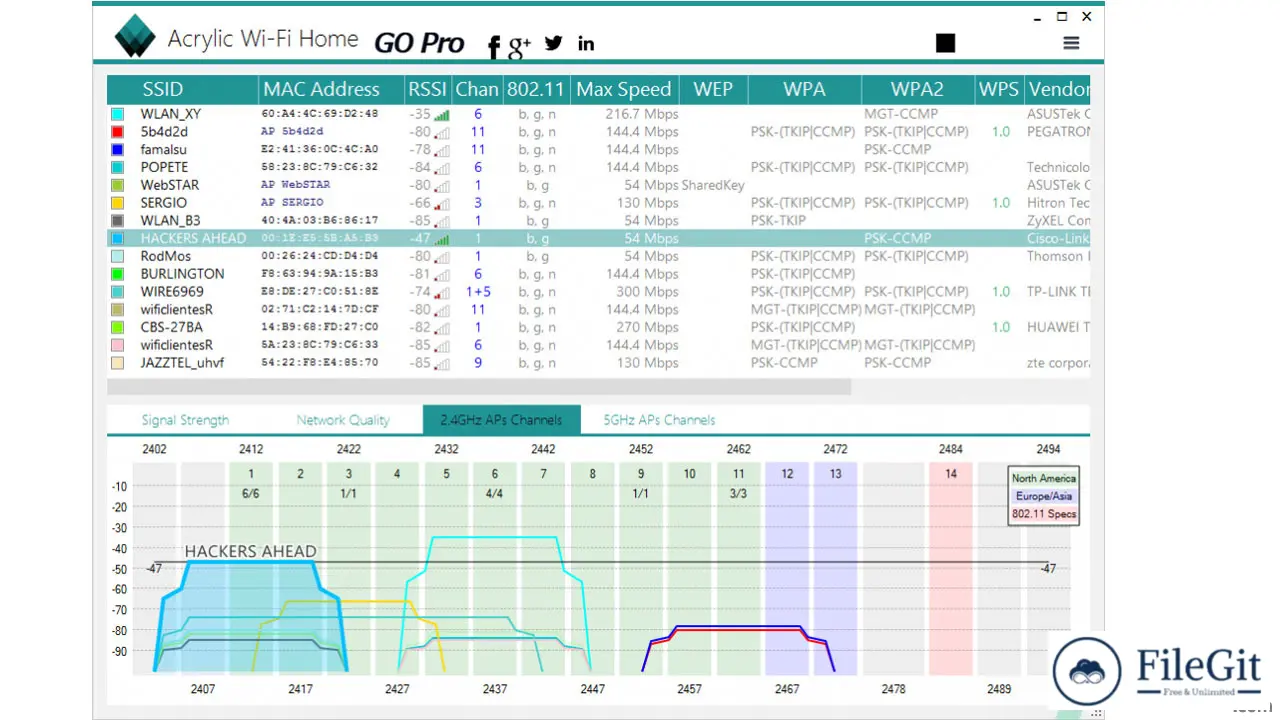The image size is (1280, 720).
Task: Select the WLAN_XY network row
Action: click(598, 114)
